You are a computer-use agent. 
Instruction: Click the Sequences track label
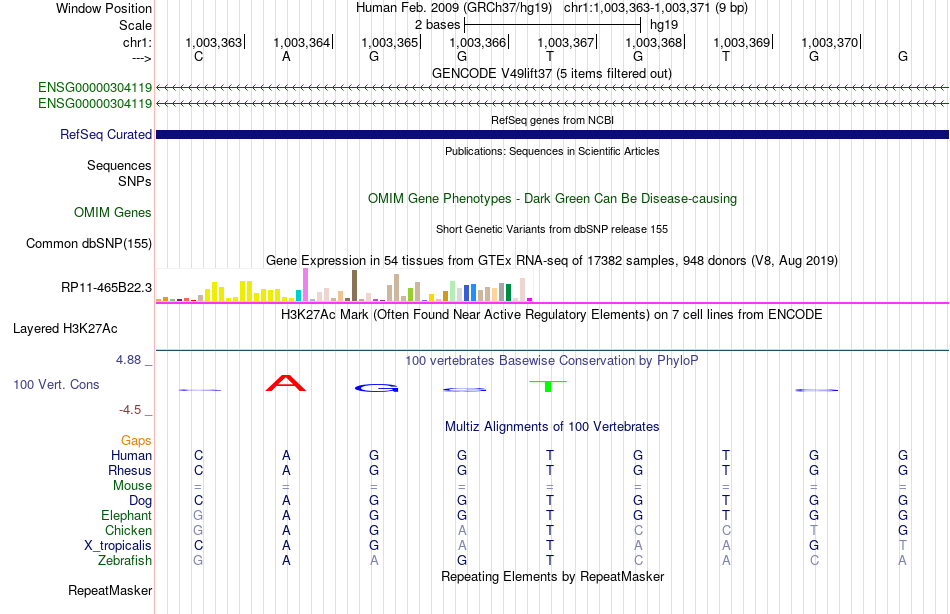[x=119, y=165]
